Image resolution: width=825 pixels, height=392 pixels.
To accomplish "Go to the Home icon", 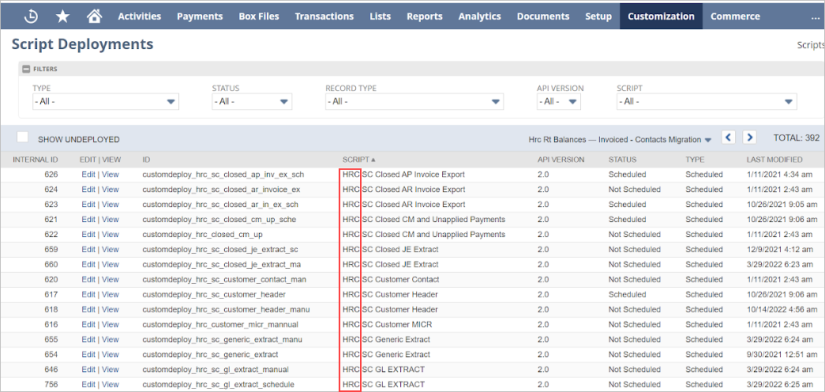I will pos(94,16).
